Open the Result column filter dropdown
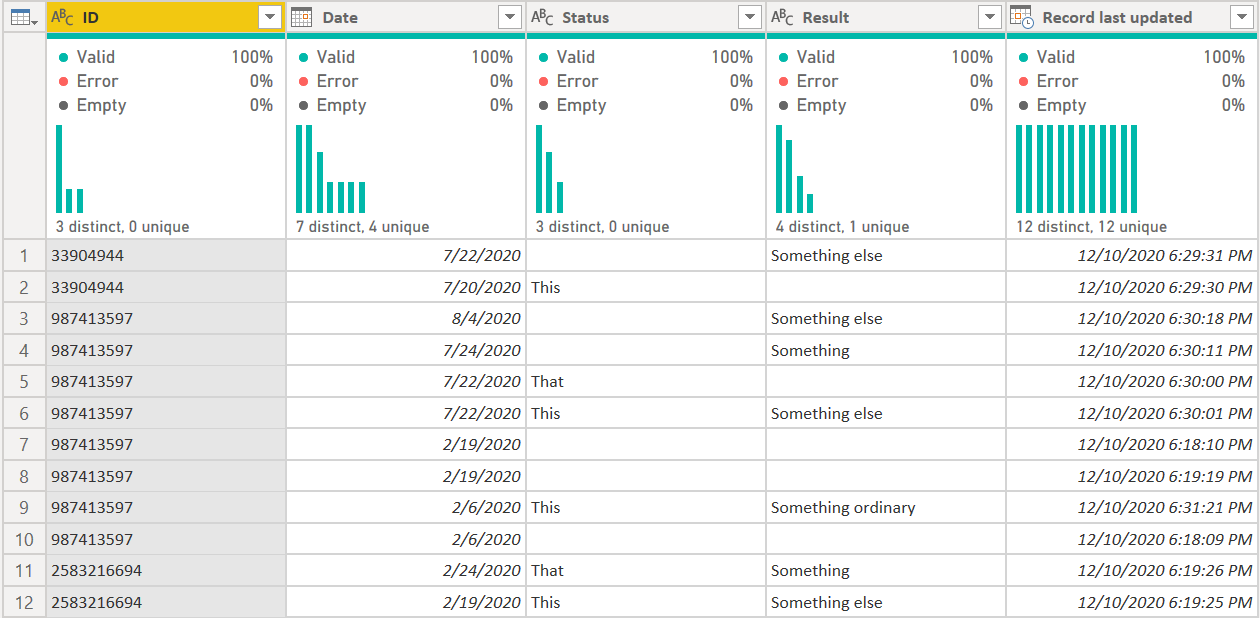 click(990, 17)
